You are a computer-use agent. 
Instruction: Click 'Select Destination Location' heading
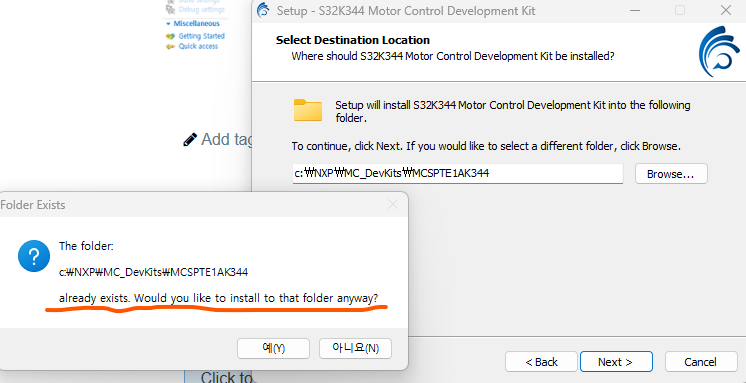[x=353, y=40]
